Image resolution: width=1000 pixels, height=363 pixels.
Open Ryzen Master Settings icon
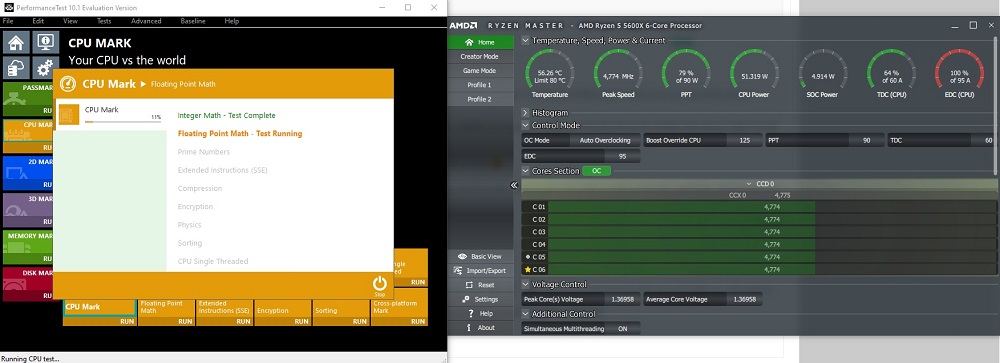pos(466,299)
